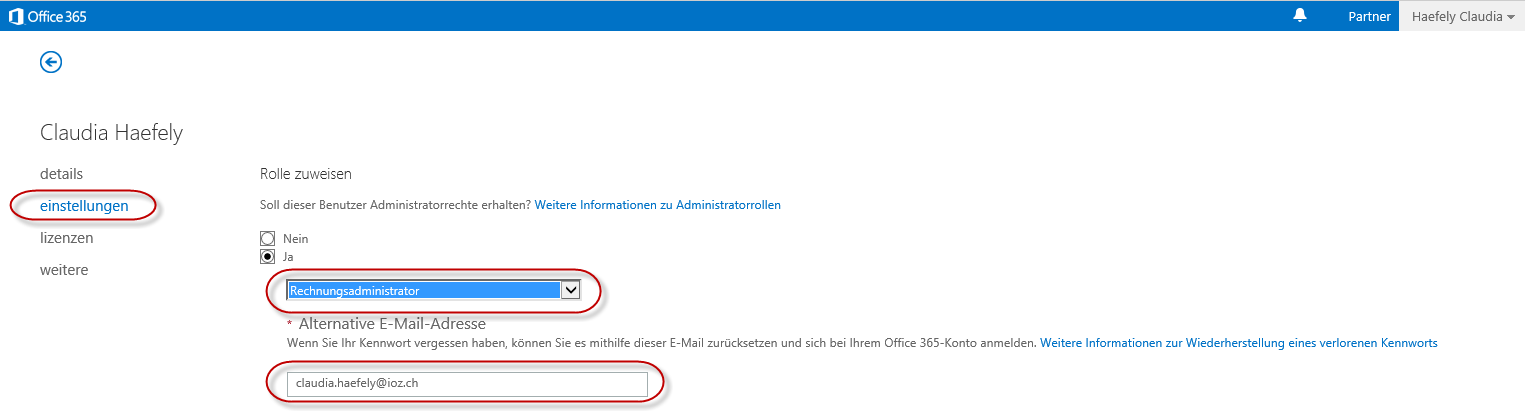Viewport: 1525px width, 411px height.
Task: Open the notifications bell
Action: [1300, 16]
